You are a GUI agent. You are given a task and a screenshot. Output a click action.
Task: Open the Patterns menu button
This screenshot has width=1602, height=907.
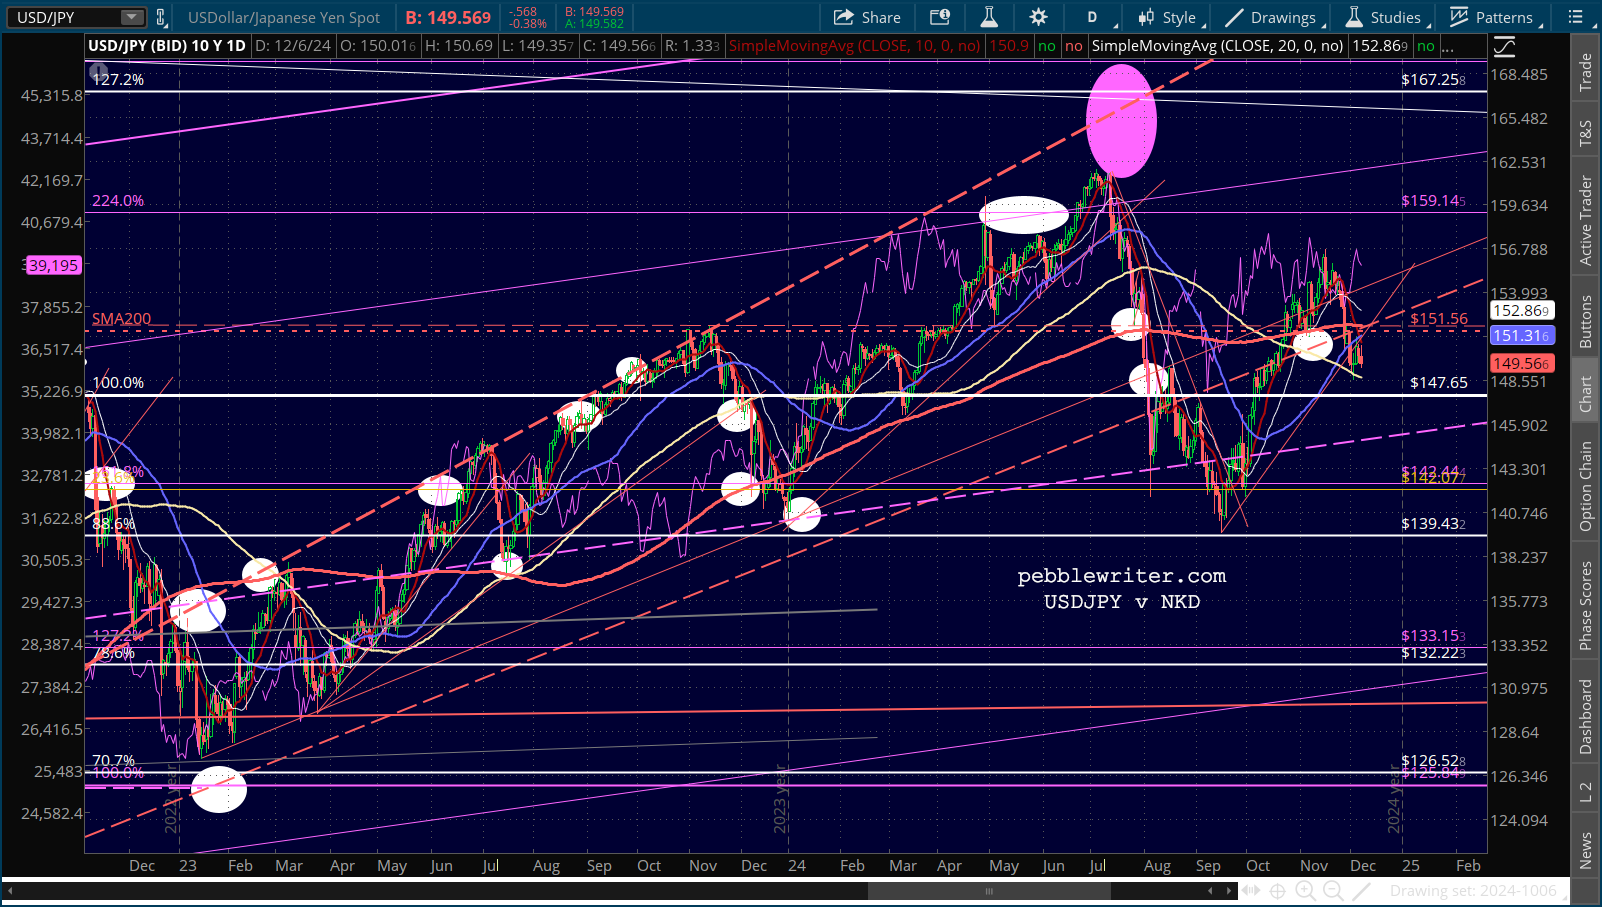[x=1496, y=17]
